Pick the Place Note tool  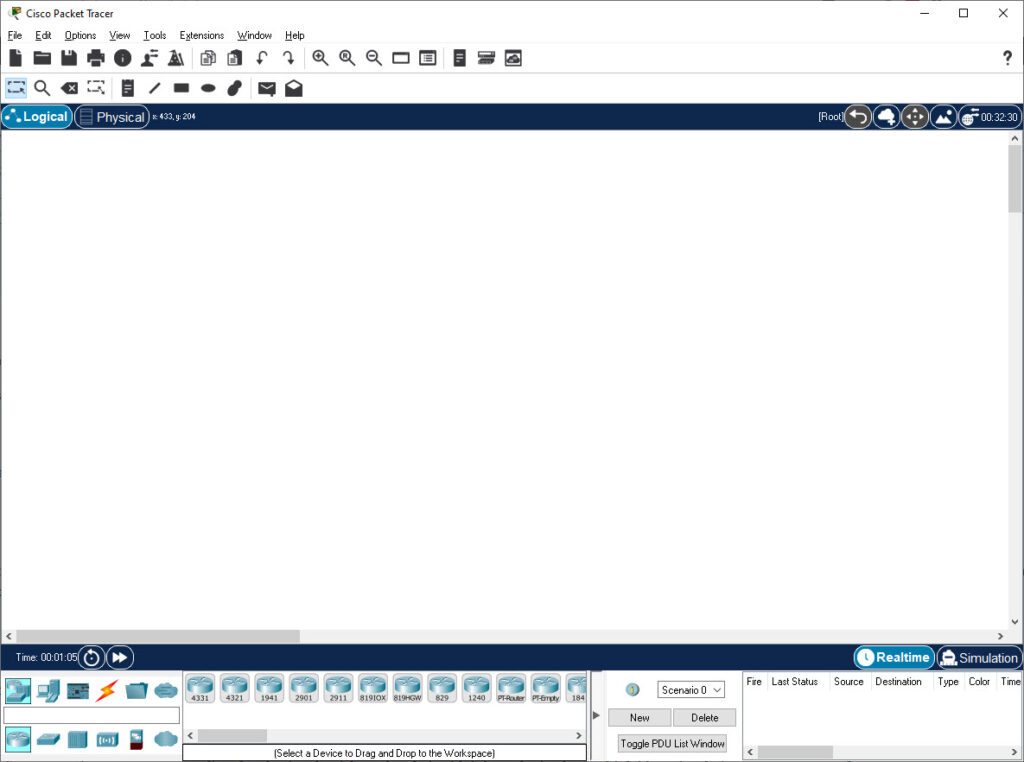tap(128, 87)
